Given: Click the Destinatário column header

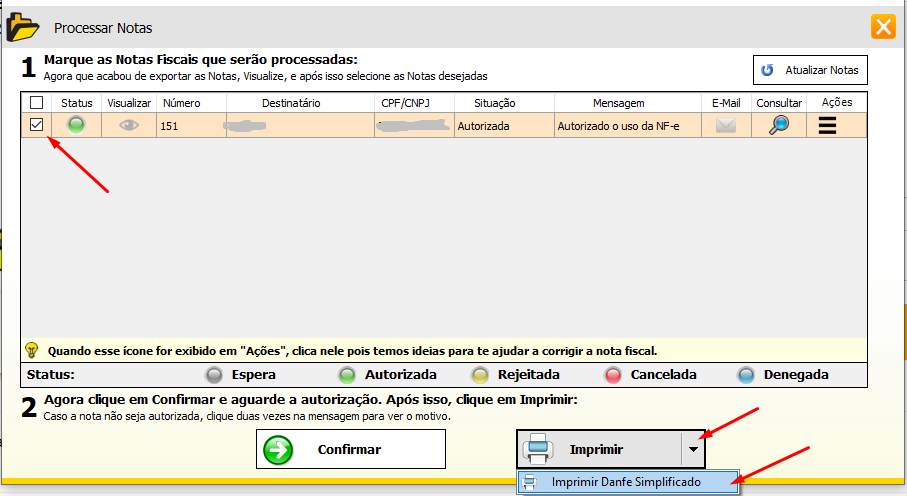Looking at the screenshot, I should click(x=290, y=102).
